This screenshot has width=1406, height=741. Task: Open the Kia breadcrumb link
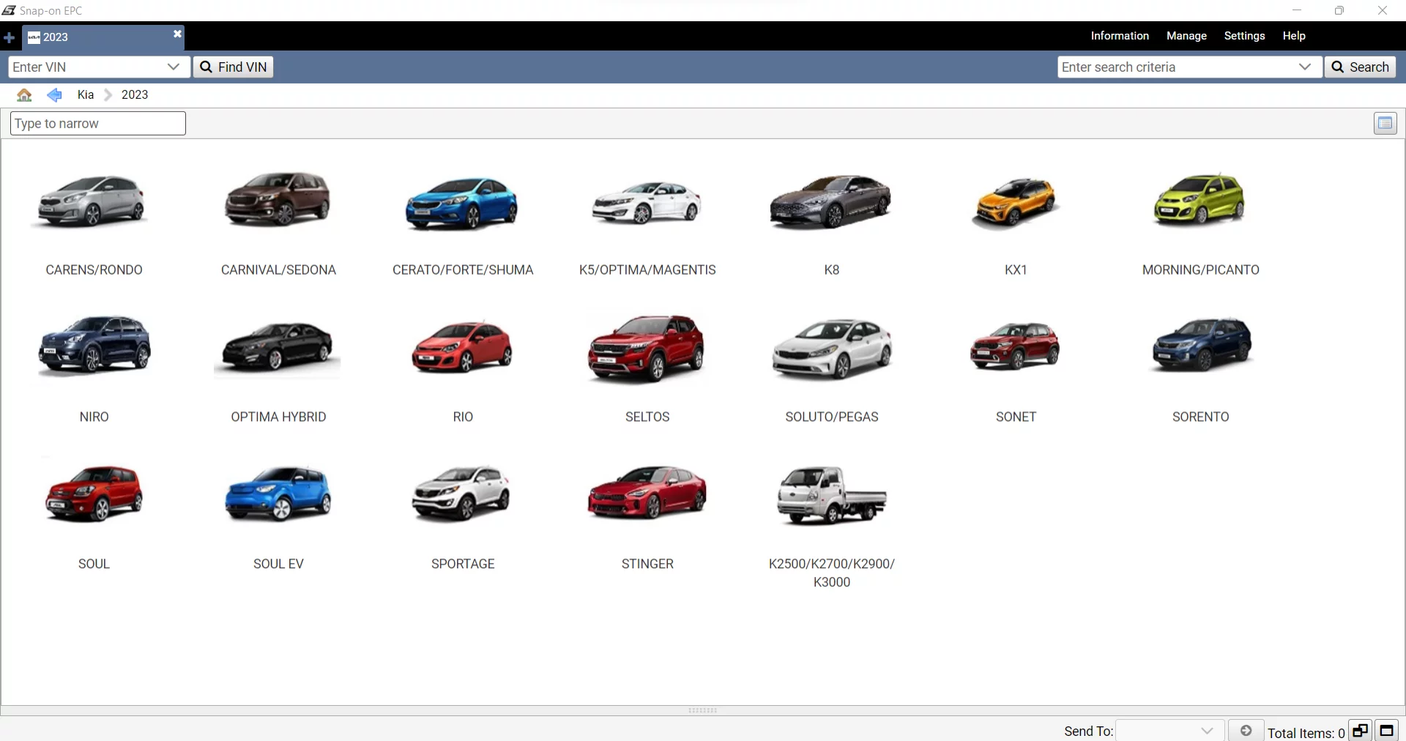pyautogui.click(x=85, y=94)
